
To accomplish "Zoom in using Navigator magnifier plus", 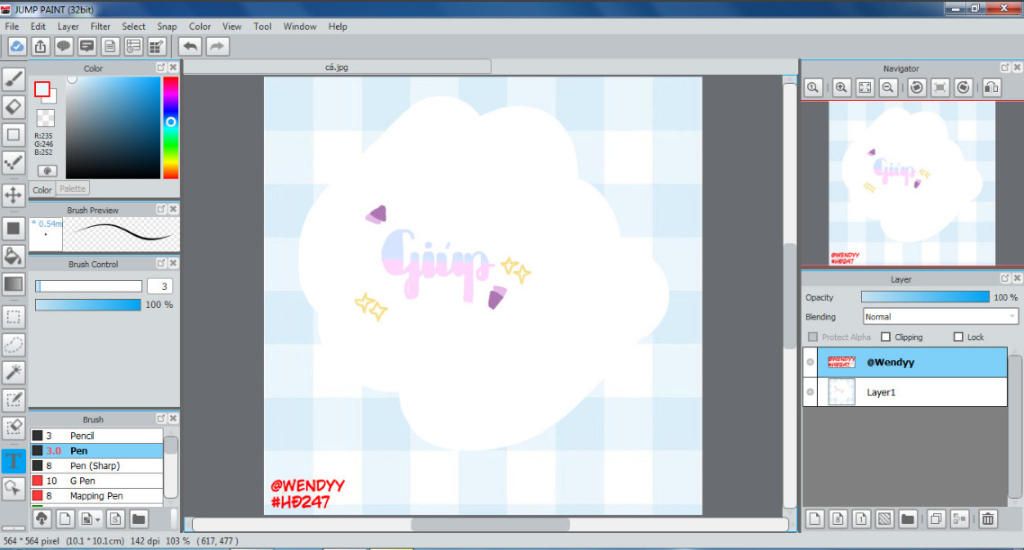I will (x=841, y=88).
